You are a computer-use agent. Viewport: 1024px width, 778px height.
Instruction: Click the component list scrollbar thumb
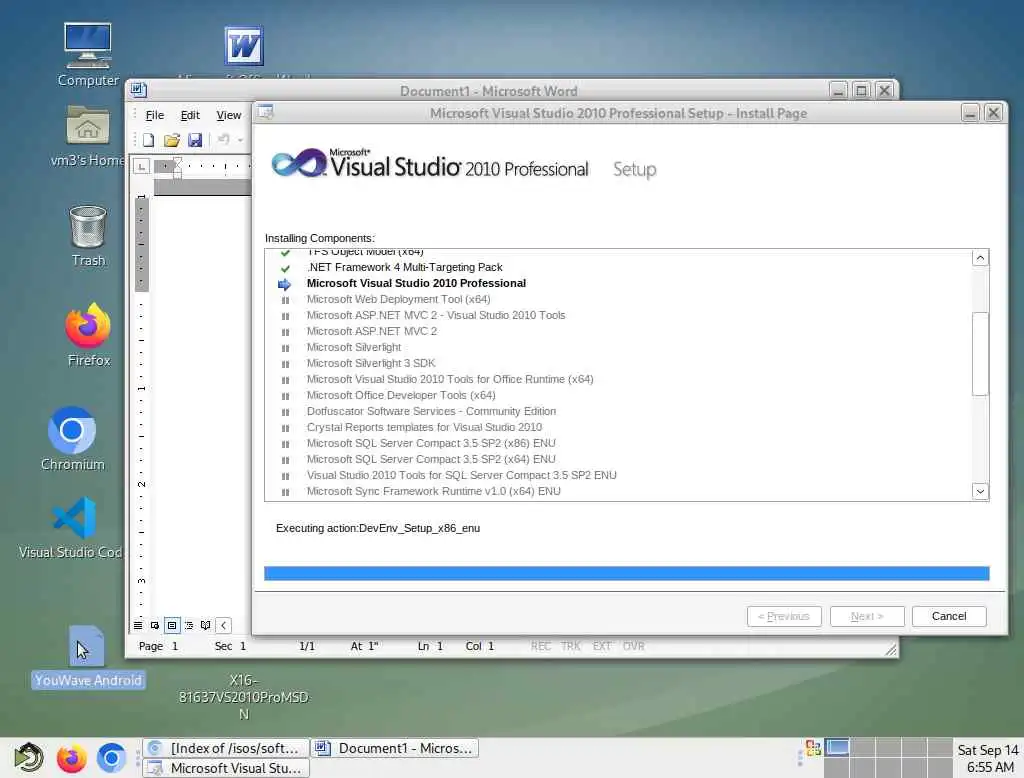point(980,353)
